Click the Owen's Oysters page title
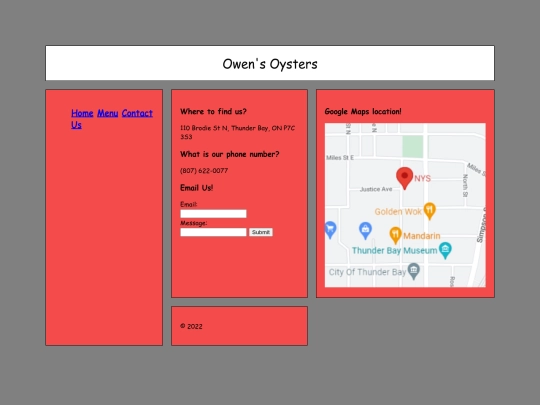 pos(270,64)
